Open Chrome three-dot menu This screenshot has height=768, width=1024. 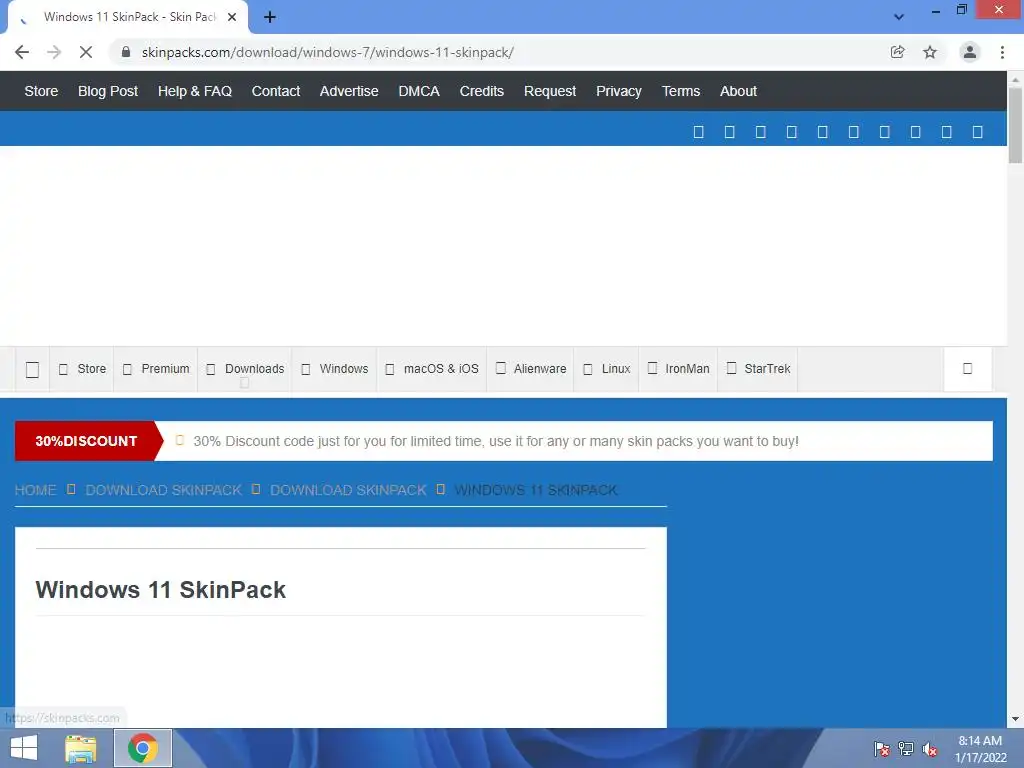[1002, 52]
